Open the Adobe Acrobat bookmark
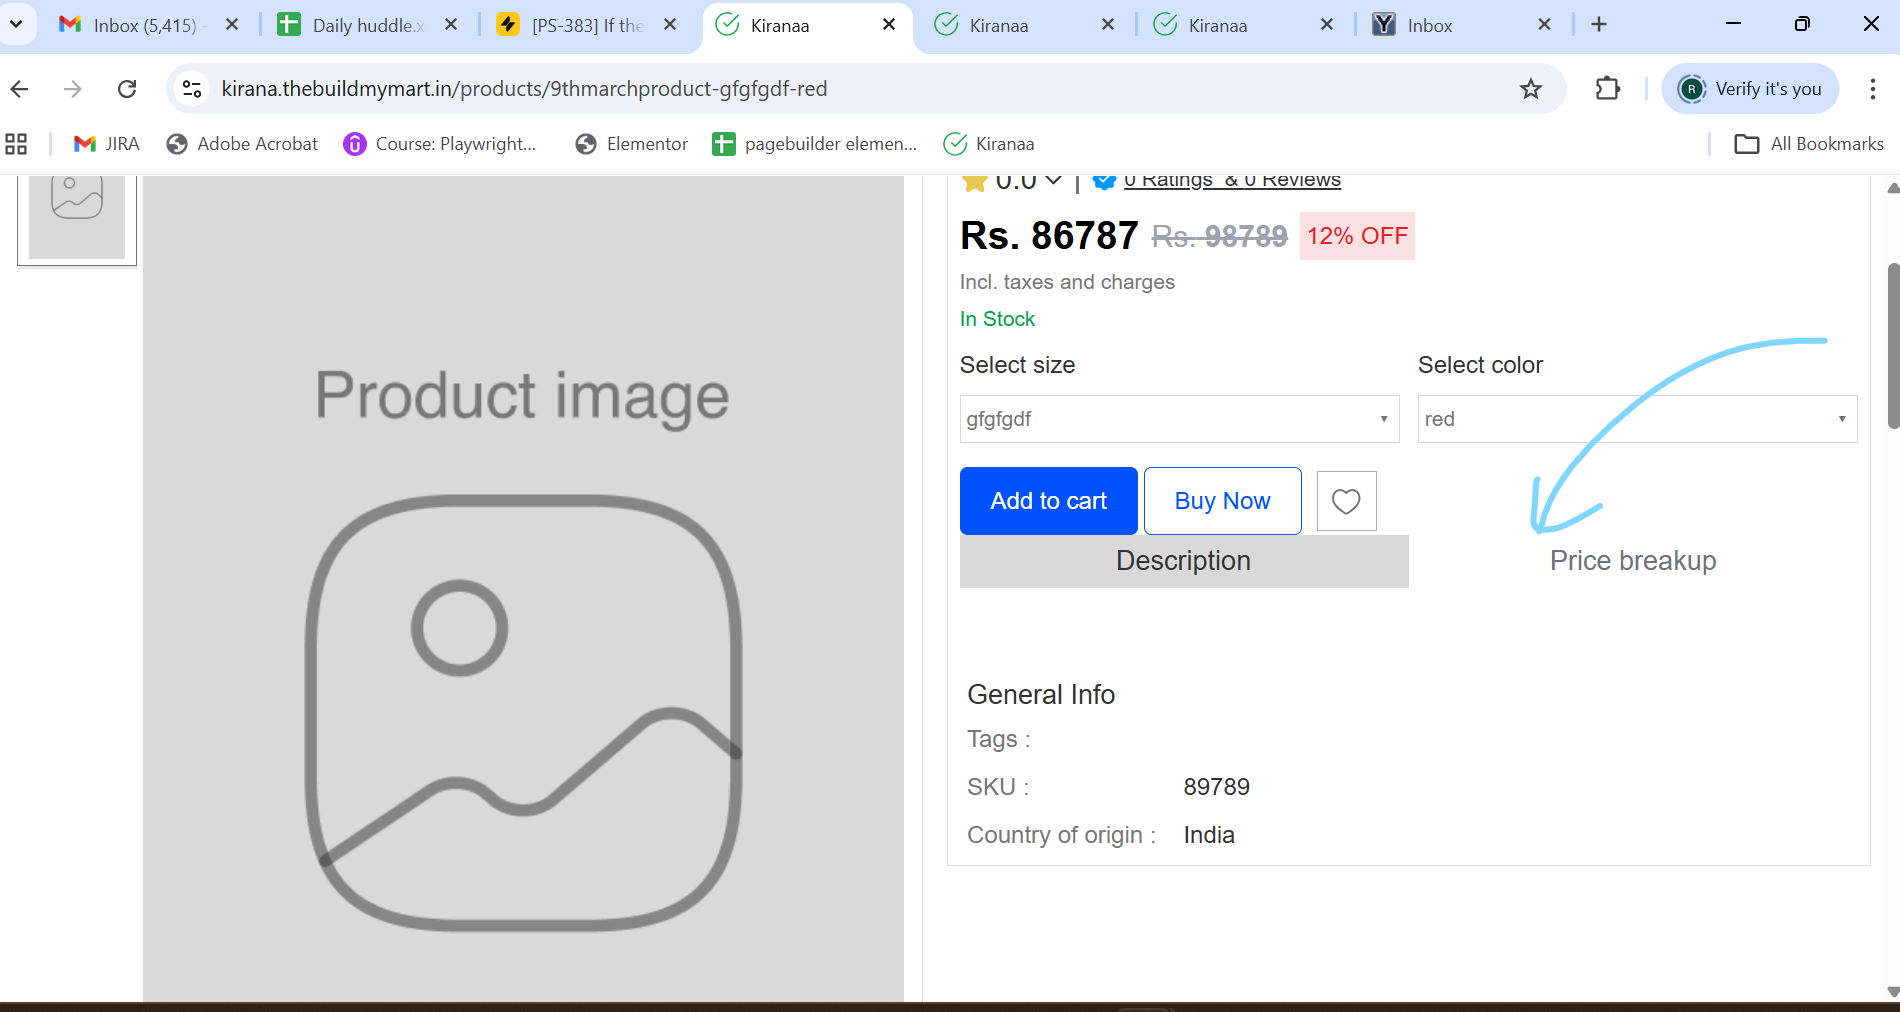This screenshot has height=1012, width=1900. 242,144
